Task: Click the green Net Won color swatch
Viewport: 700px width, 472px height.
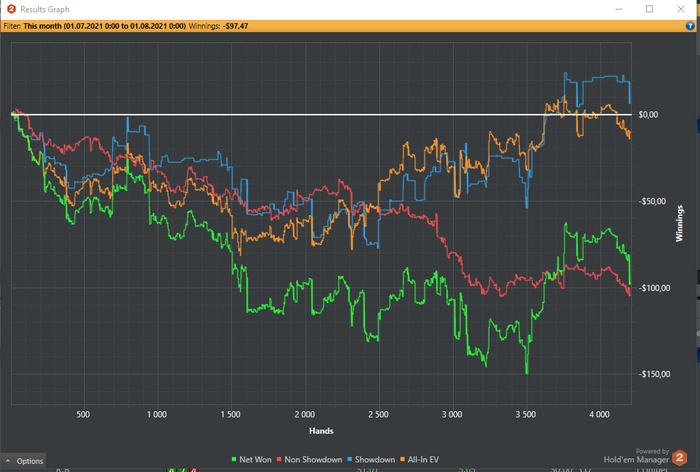Action: [x=234, y=459]
